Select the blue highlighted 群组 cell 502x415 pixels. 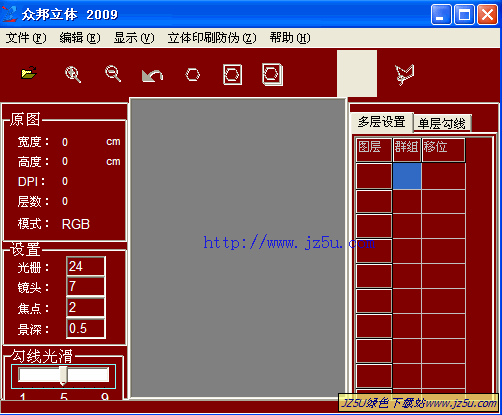[407, 176]
